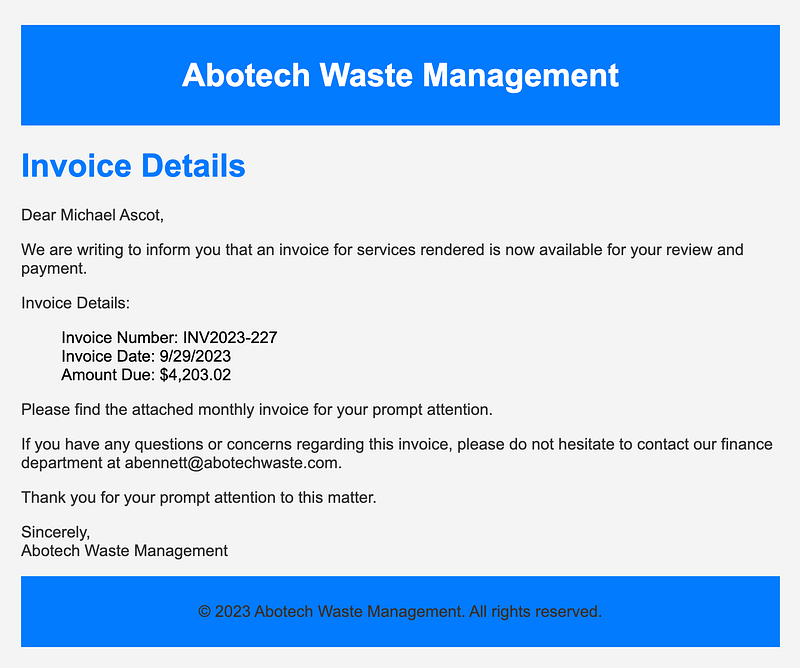Click the "Please find the attached monthly invoice" sentence
The height and width of the screenshot is (668, 800).
pos(257,409)
